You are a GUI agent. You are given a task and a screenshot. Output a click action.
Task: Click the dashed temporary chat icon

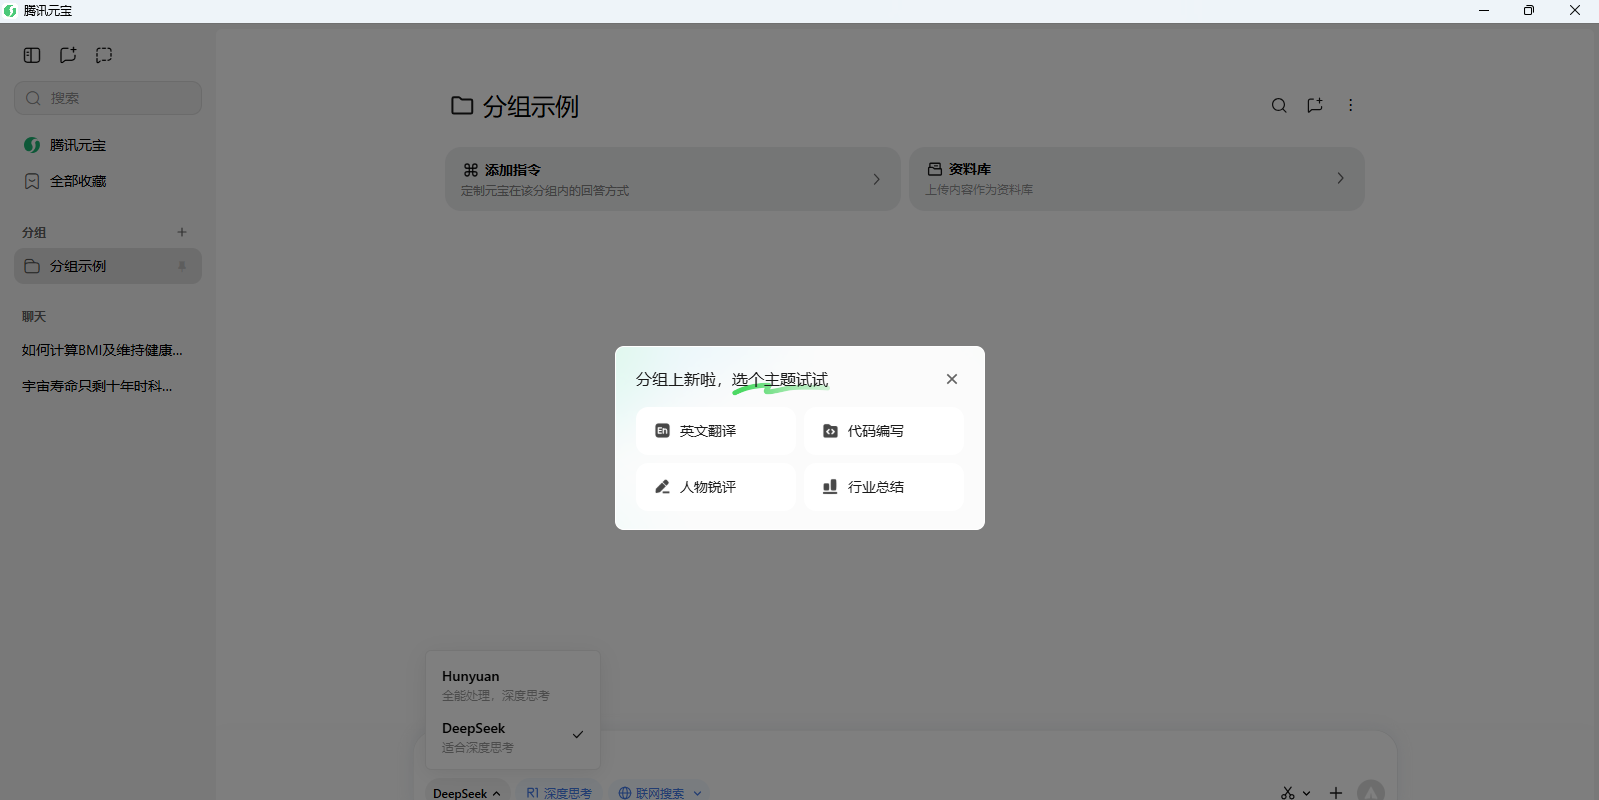(x=104, y=55)
